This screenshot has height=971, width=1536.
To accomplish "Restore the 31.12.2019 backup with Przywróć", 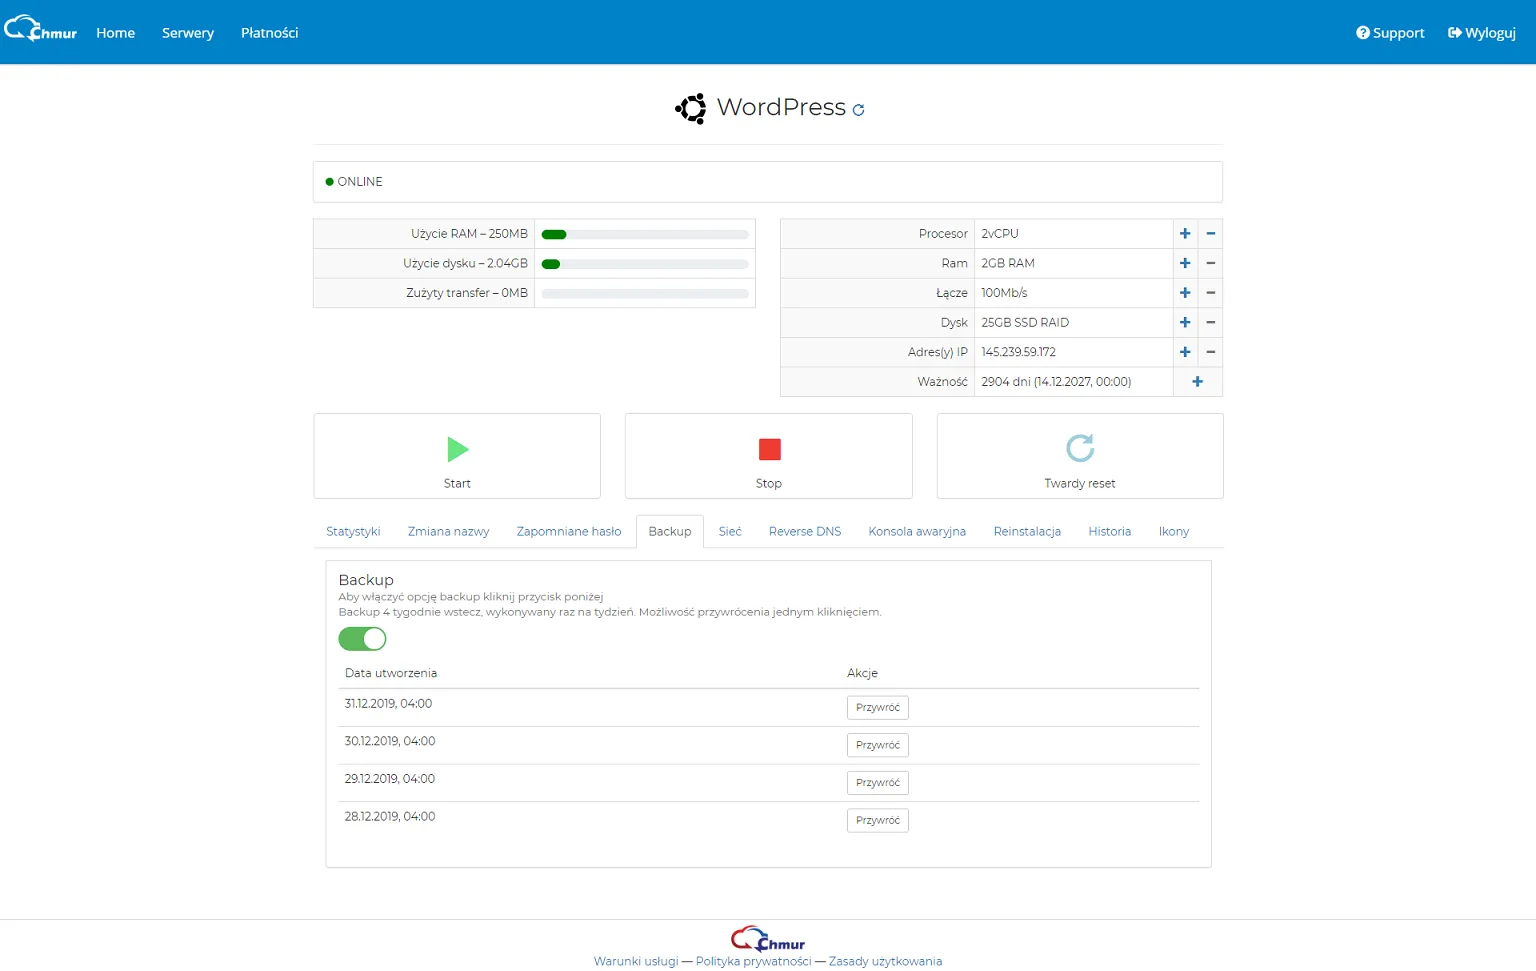I will (878, 708).
